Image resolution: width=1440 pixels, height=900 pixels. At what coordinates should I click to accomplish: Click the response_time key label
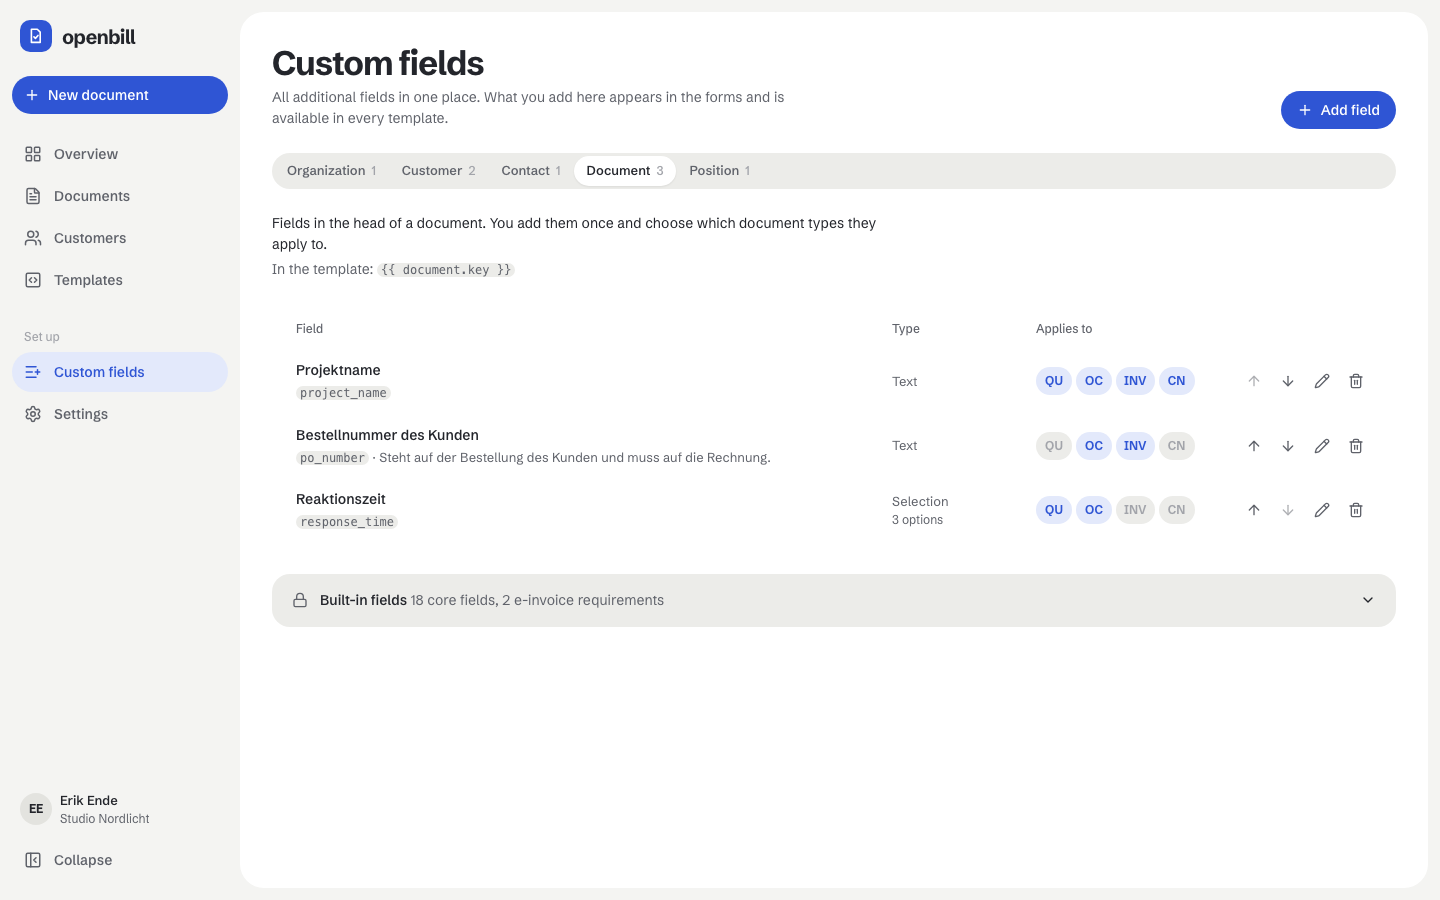coord(347,522)
